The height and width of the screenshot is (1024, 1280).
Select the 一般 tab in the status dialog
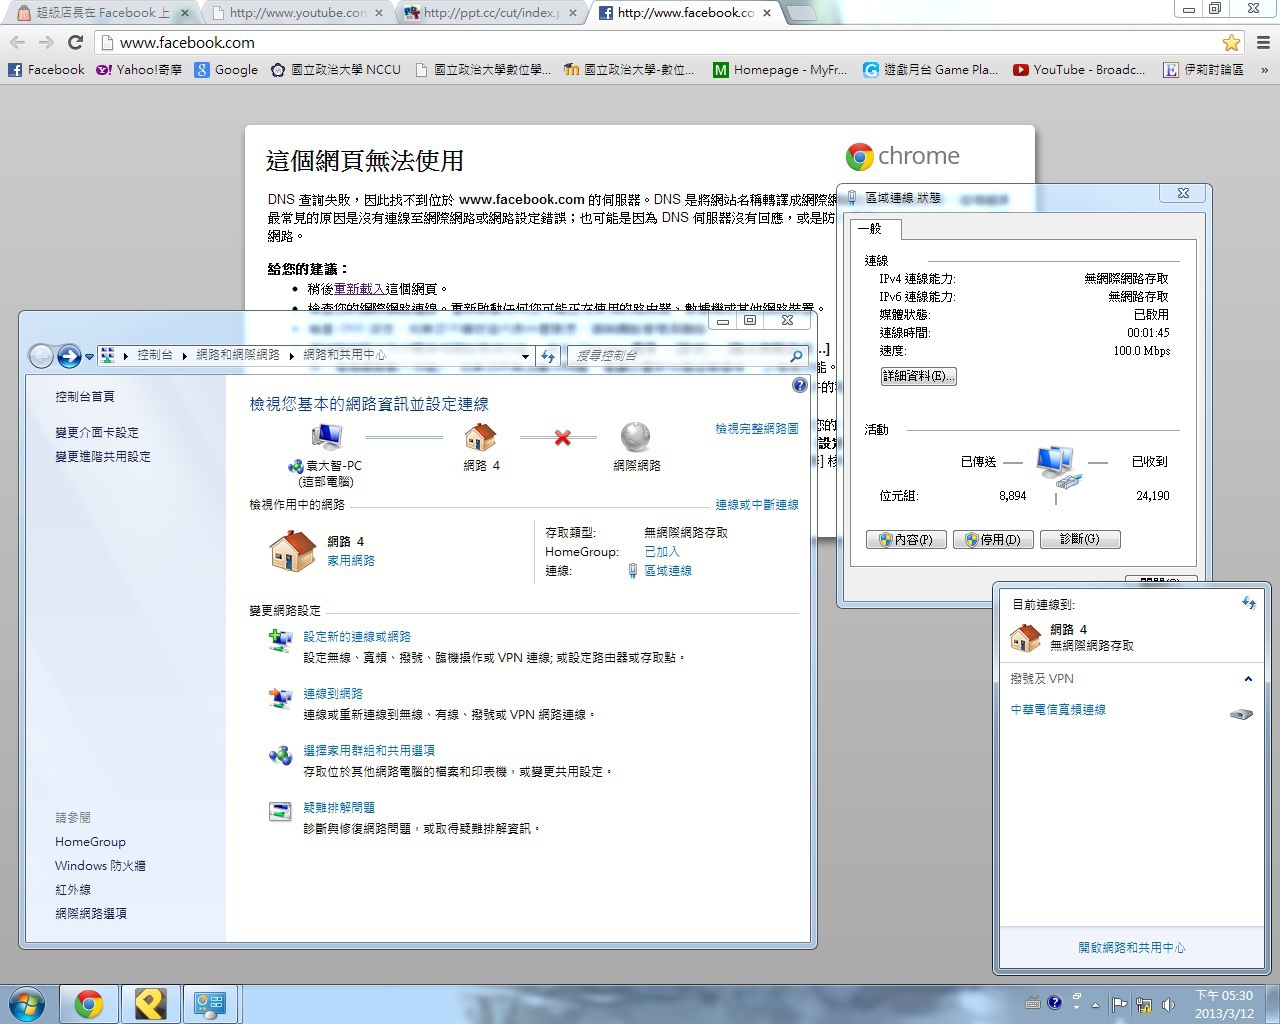876,229
